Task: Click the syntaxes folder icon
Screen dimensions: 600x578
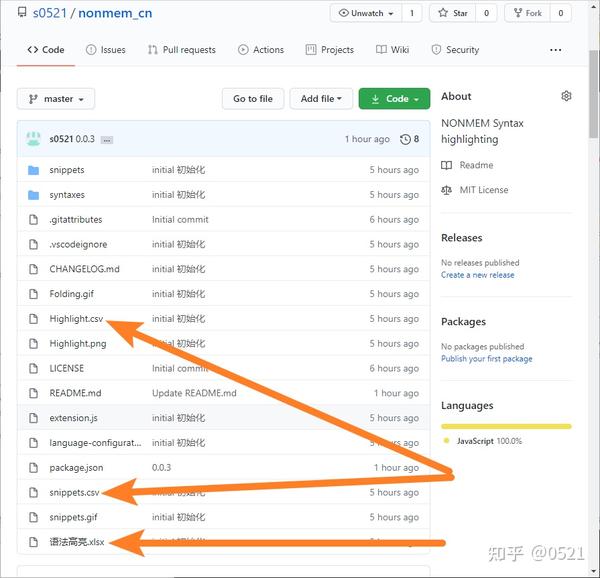Action: coord(33,195)
